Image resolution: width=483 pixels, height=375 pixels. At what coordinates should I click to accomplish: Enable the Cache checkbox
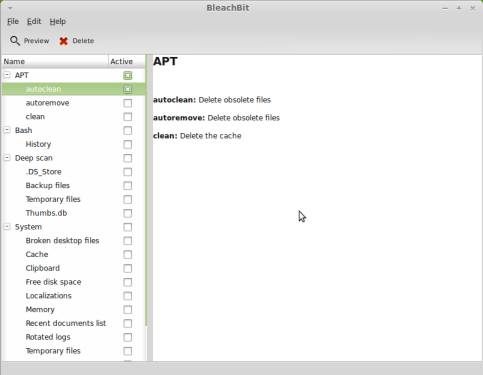point(127,254)
